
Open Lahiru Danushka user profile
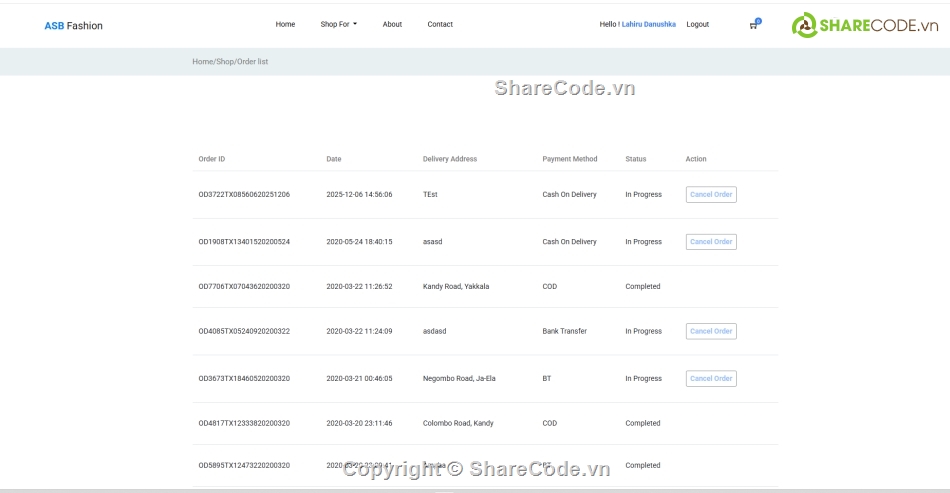pyautogui.click(x=648, y=24)
